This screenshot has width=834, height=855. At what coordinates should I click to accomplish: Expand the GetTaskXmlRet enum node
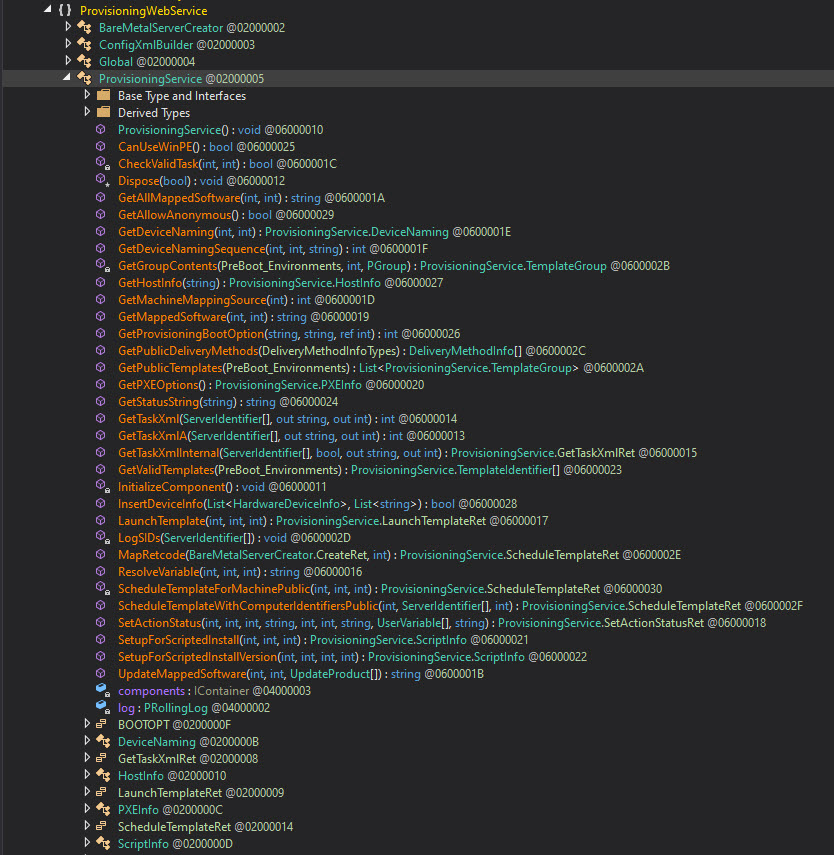[87, 757]
